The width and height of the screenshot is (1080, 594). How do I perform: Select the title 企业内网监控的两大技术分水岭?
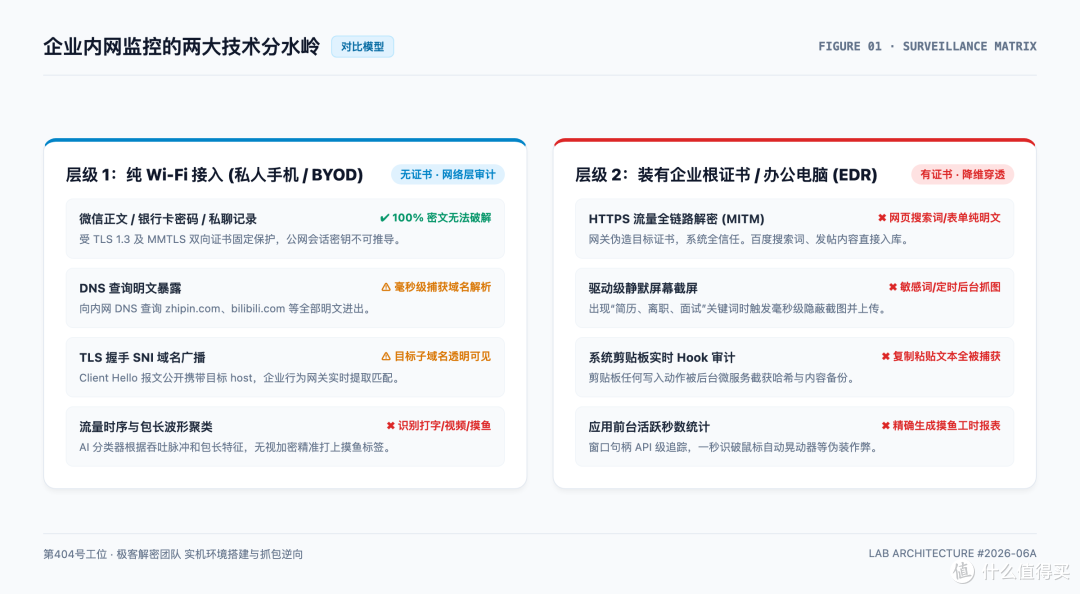pos(182,47)
